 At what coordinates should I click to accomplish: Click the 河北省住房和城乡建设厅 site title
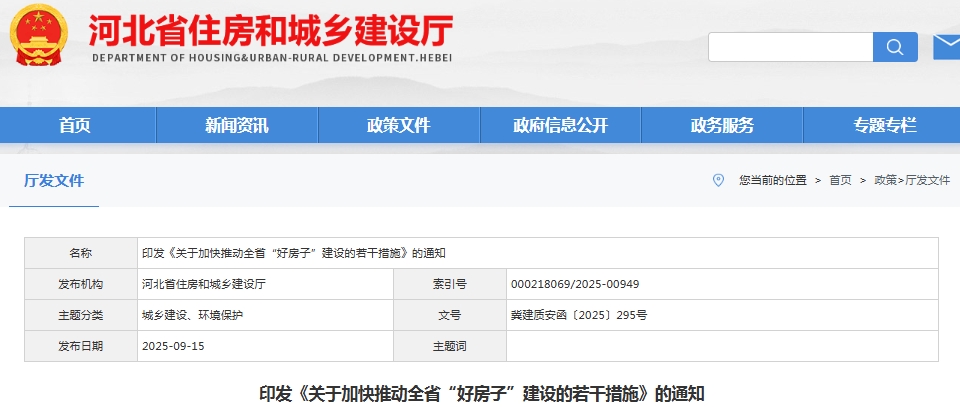coord(271,32)
